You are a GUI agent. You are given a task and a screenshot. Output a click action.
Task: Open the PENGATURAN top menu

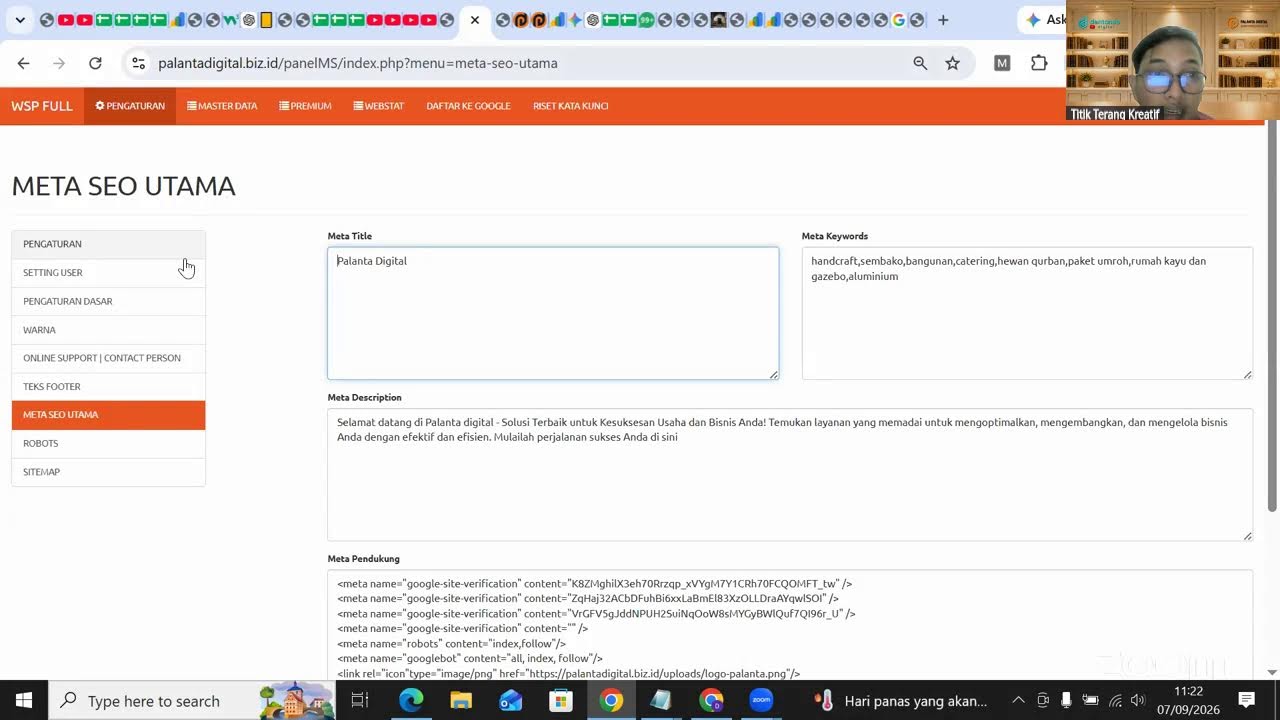point(130,106)
